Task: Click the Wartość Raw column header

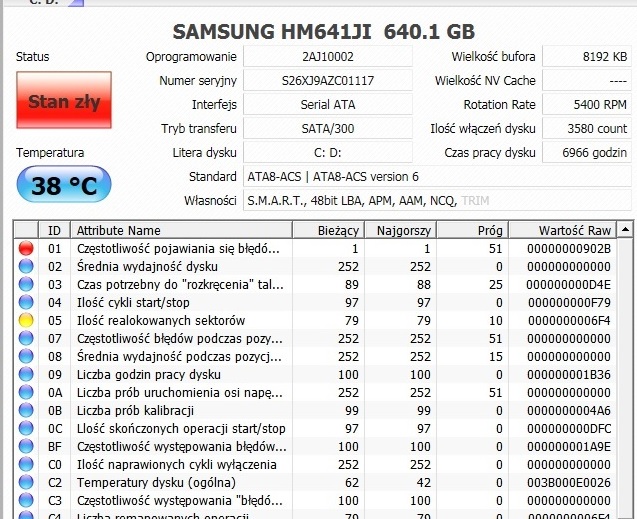Action: click(x=562, y=230)
